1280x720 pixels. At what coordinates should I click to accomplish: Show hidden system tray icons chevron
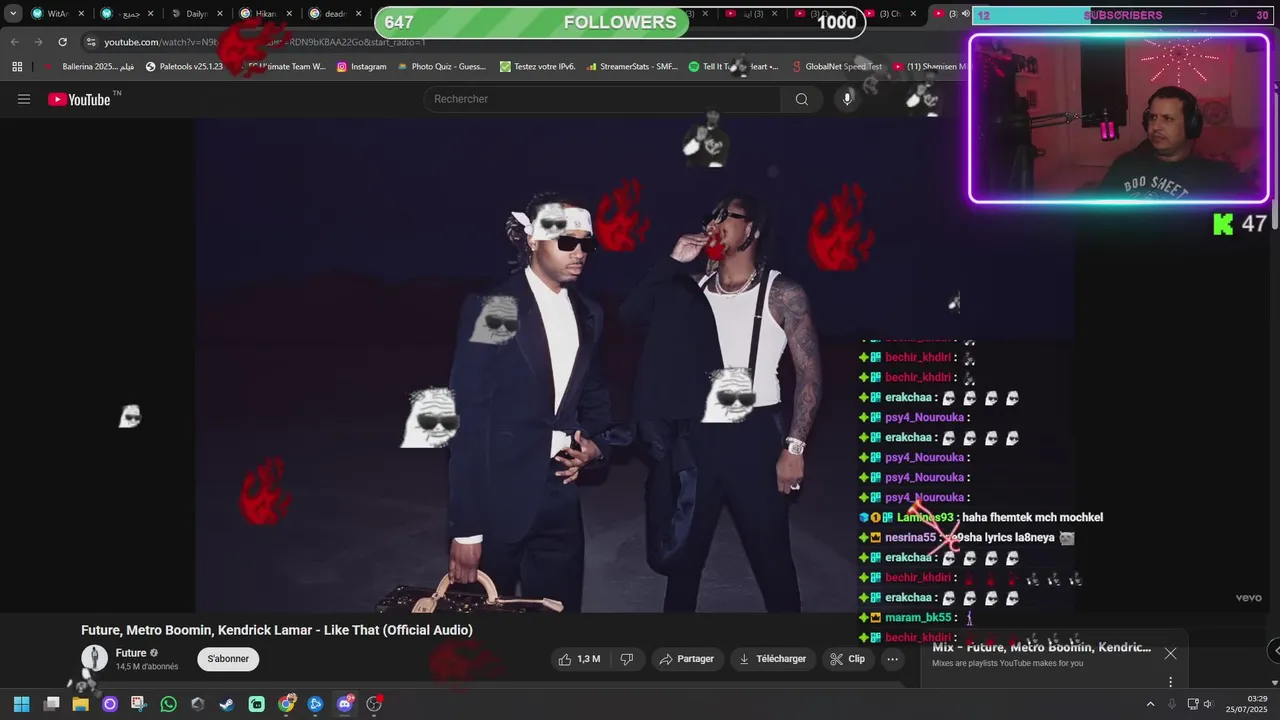pos(1150,704)
